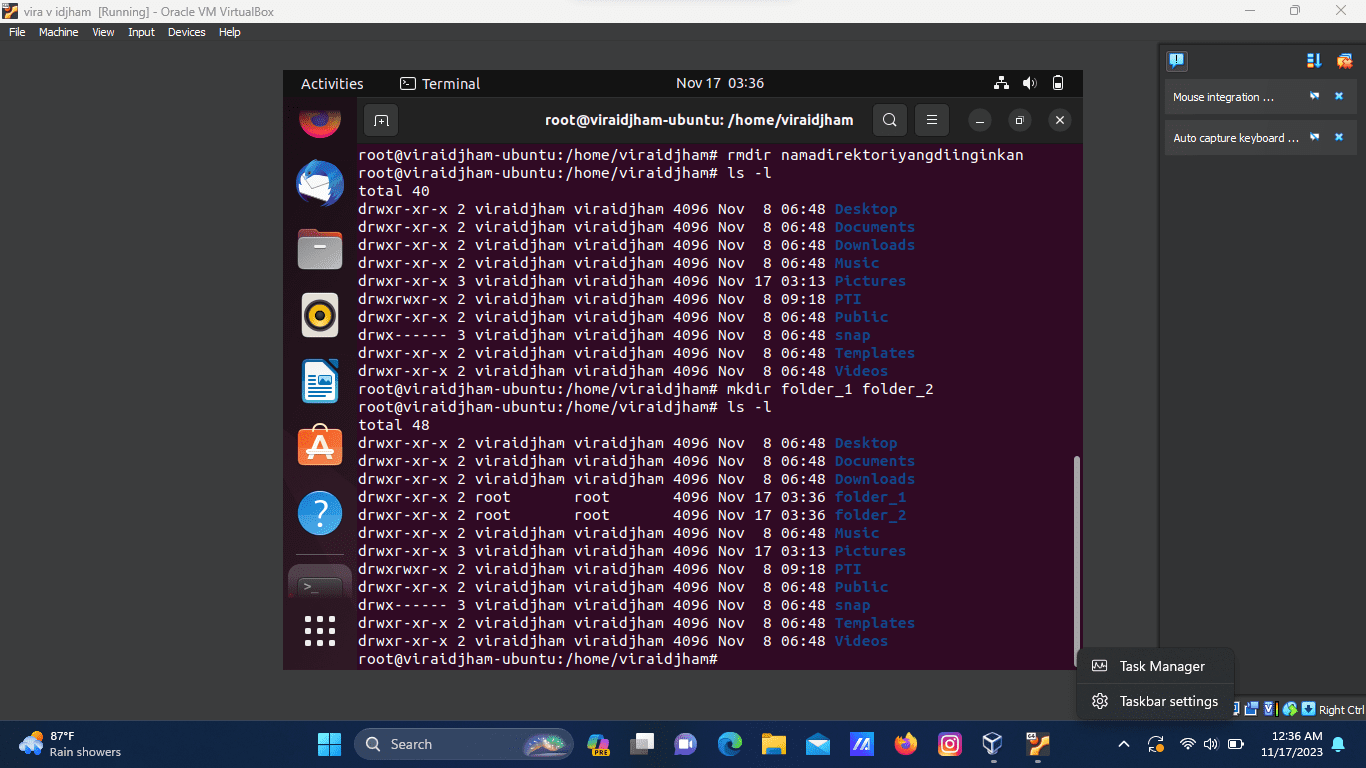Click the terminal search magnifier button

[x=889, y=121]
